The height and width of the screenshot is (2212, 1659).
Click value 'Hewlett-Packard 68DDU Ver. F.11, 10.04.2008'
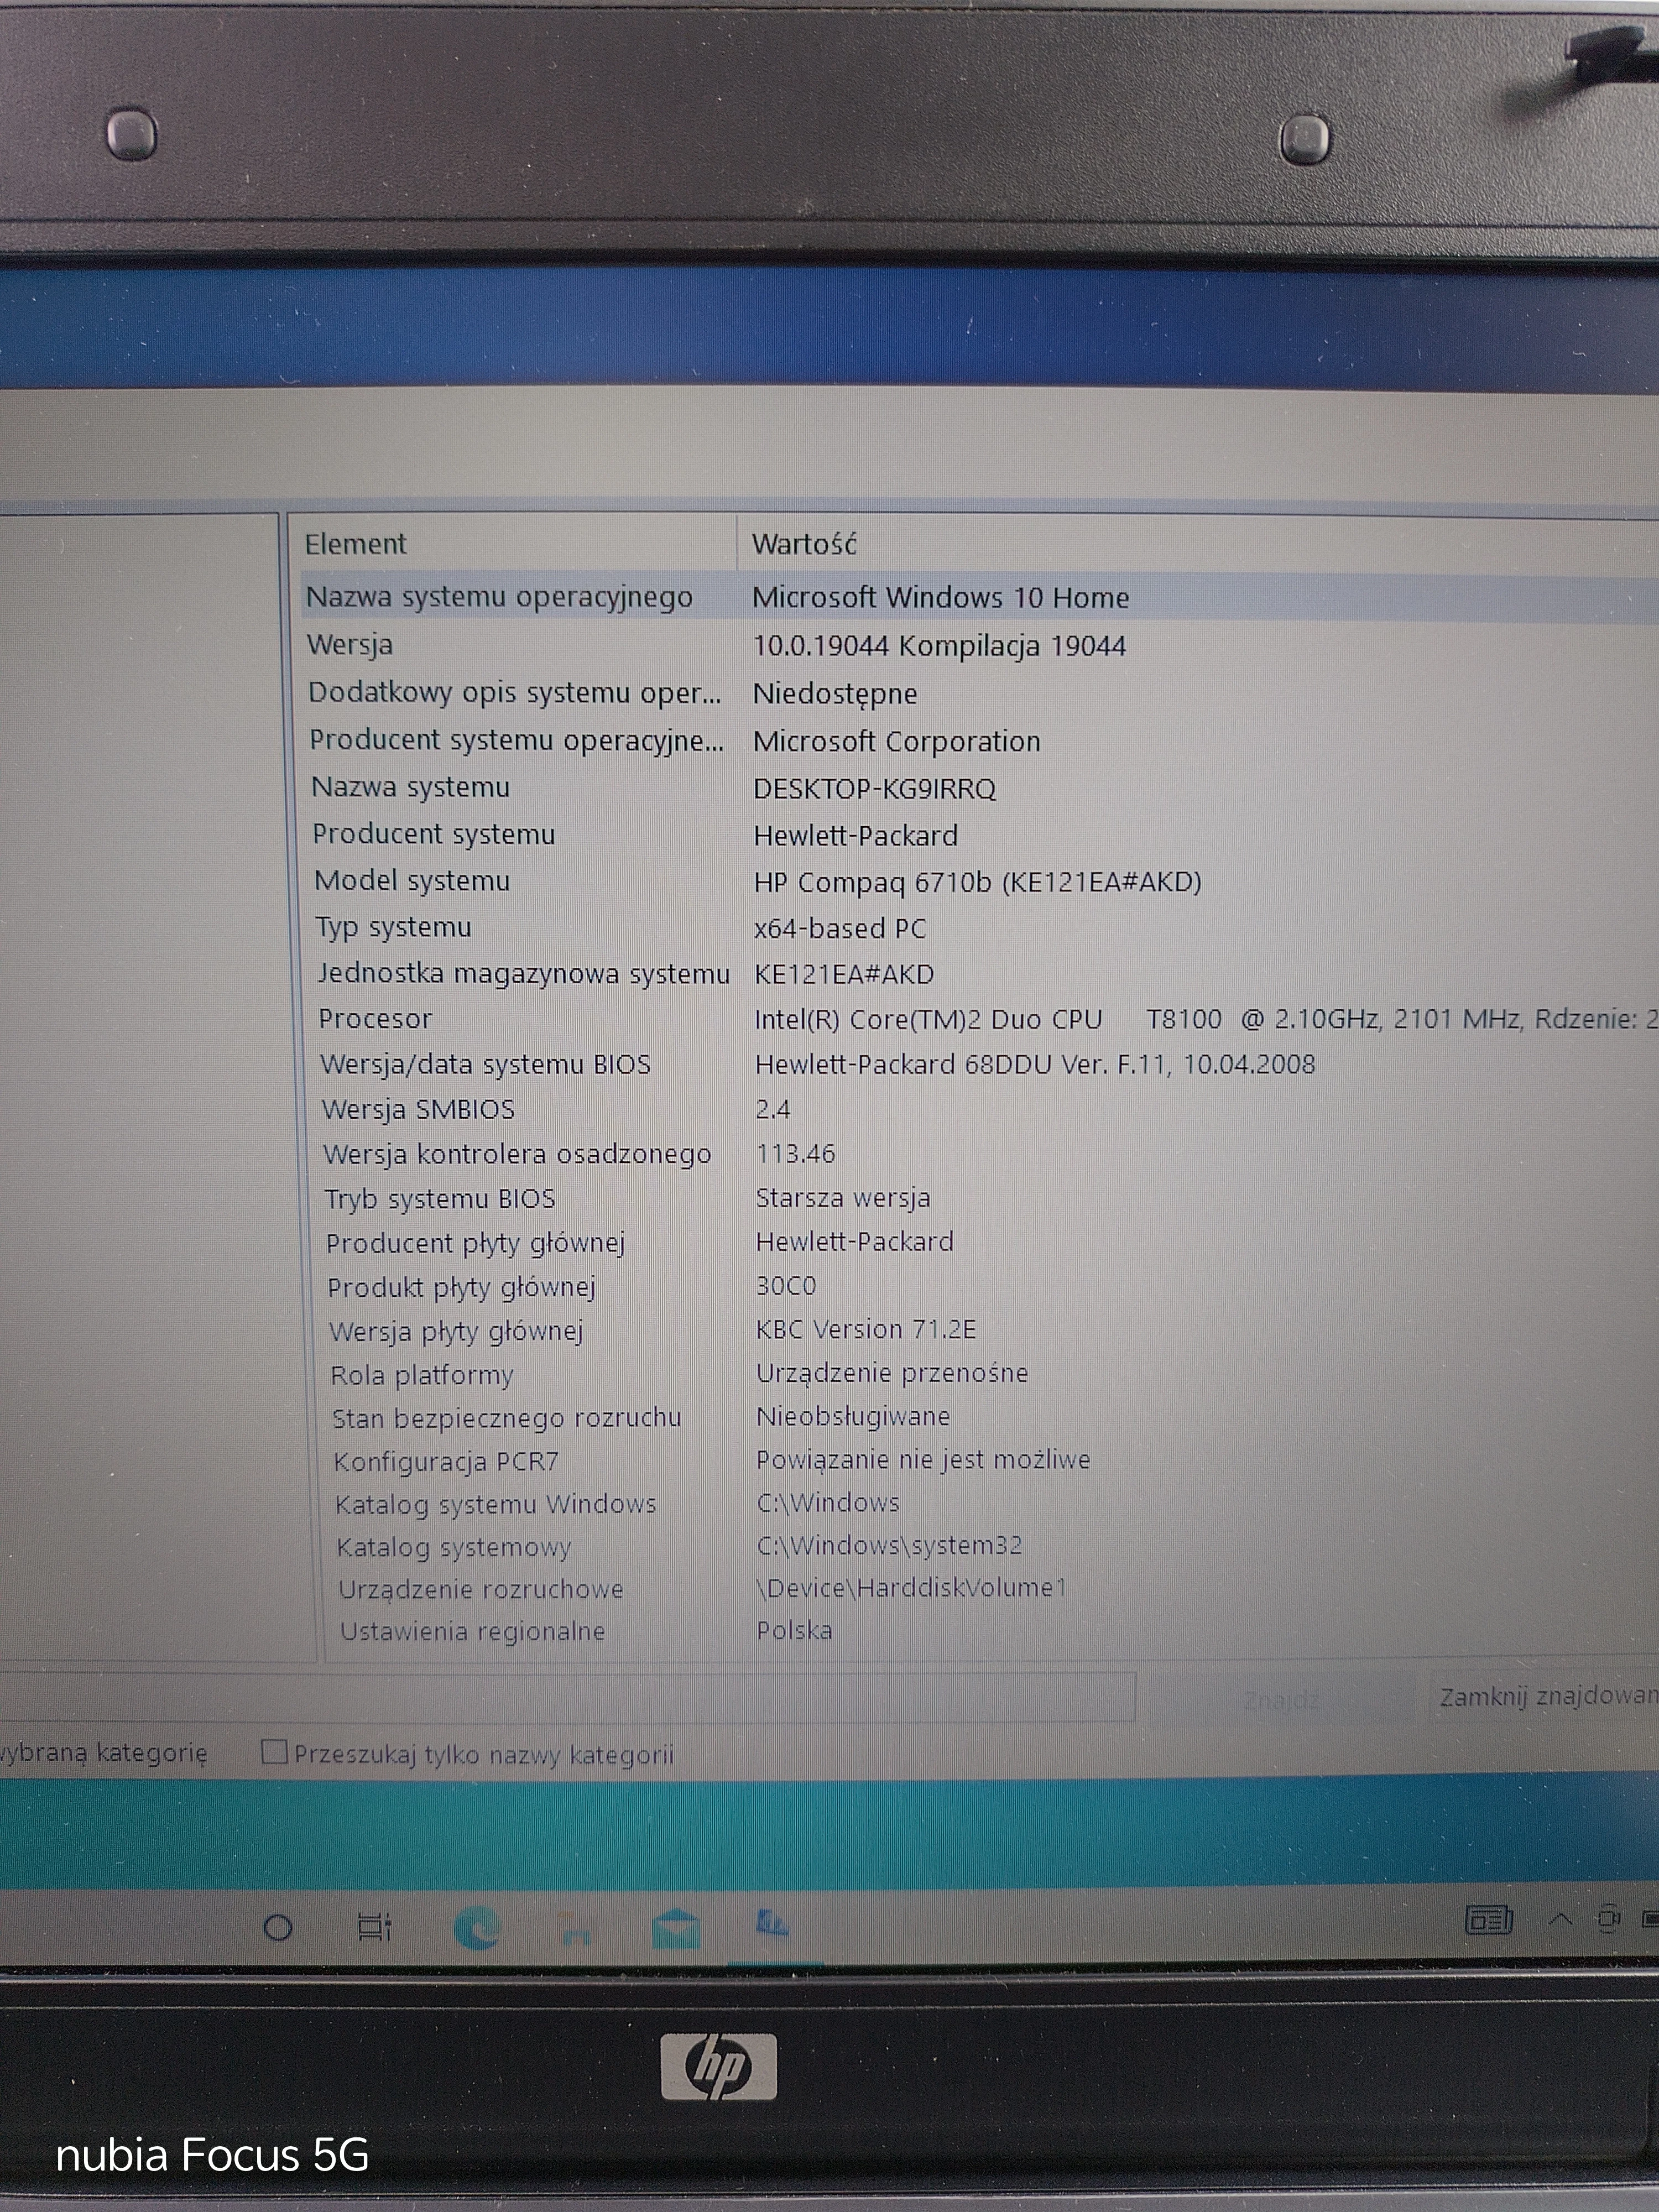1035,1064
